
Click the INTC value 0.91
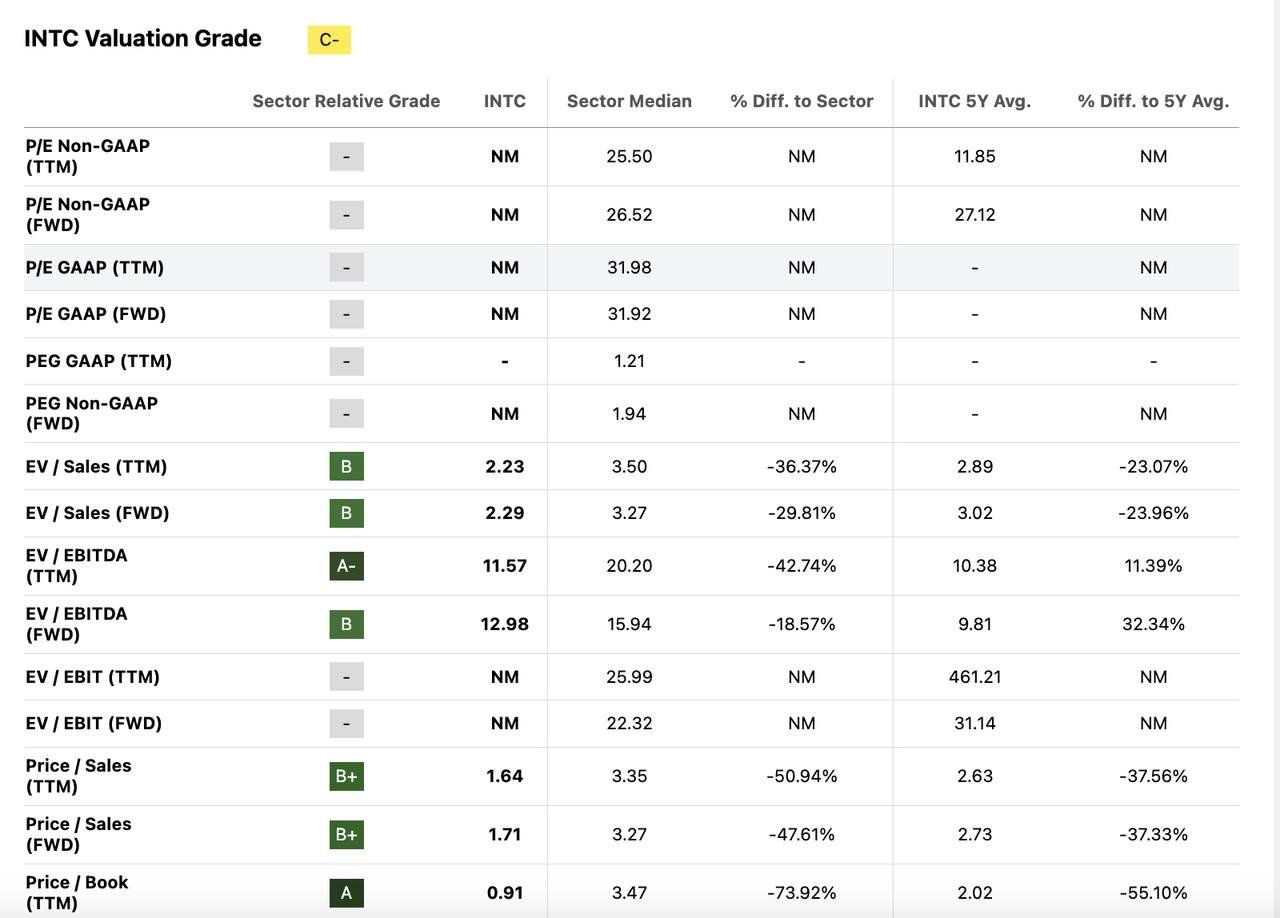[505, 893]
